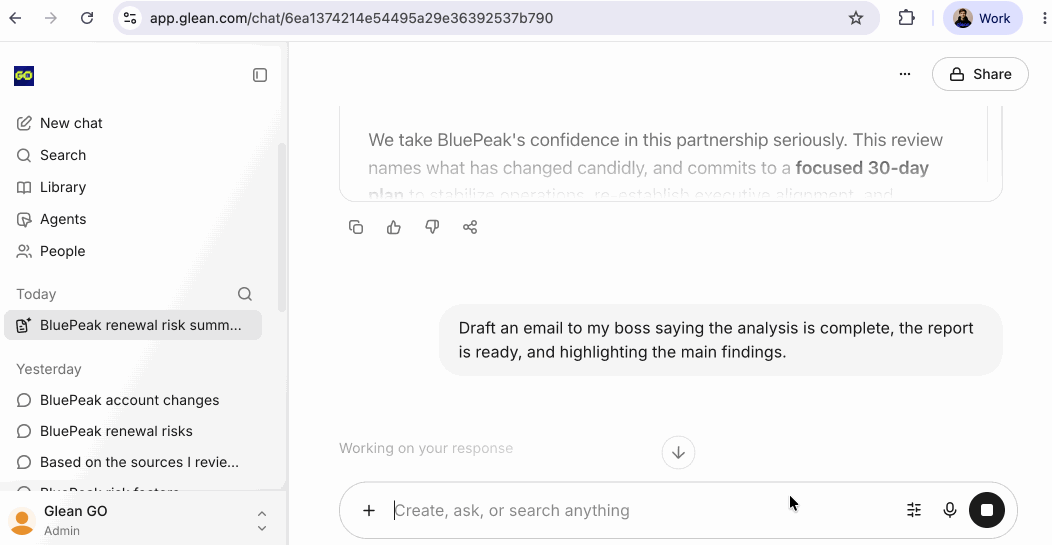Share the response via share icon
The image size is (1052, 545).
470,227
